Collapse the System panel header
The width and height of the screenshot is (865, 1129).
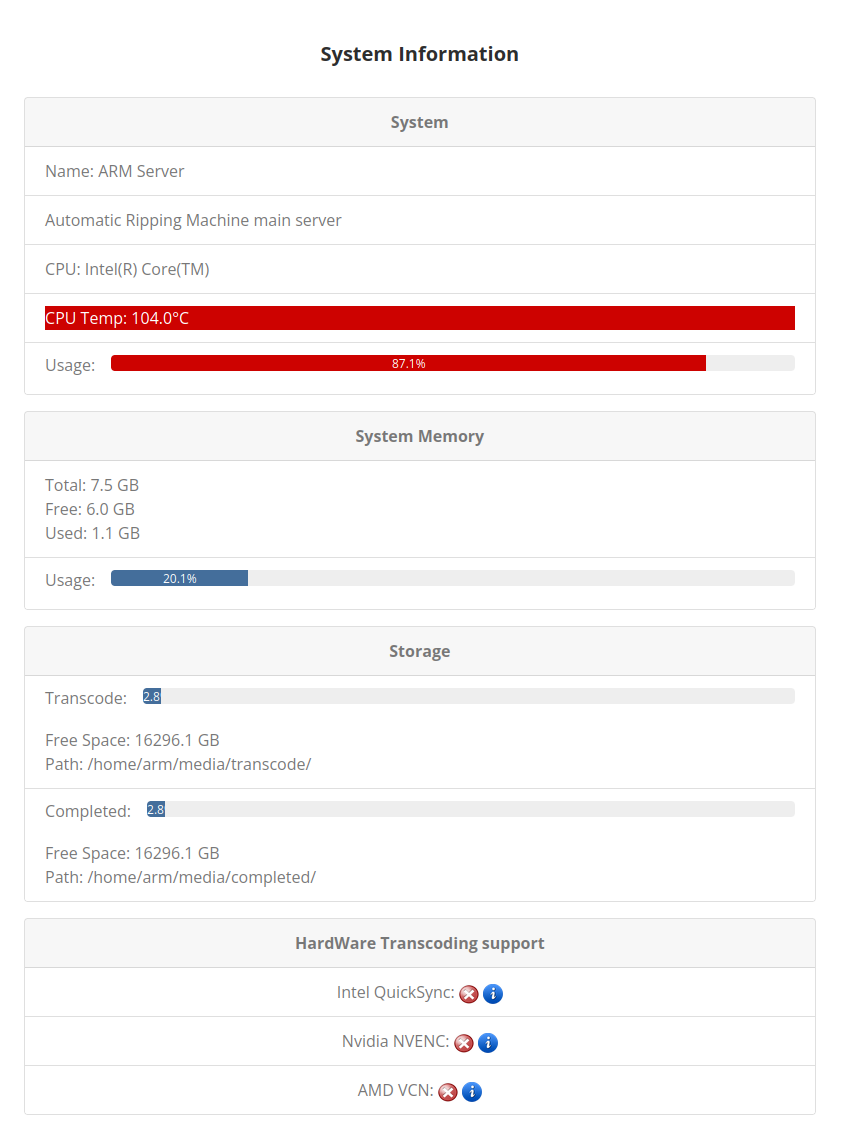tap(419, 121)
